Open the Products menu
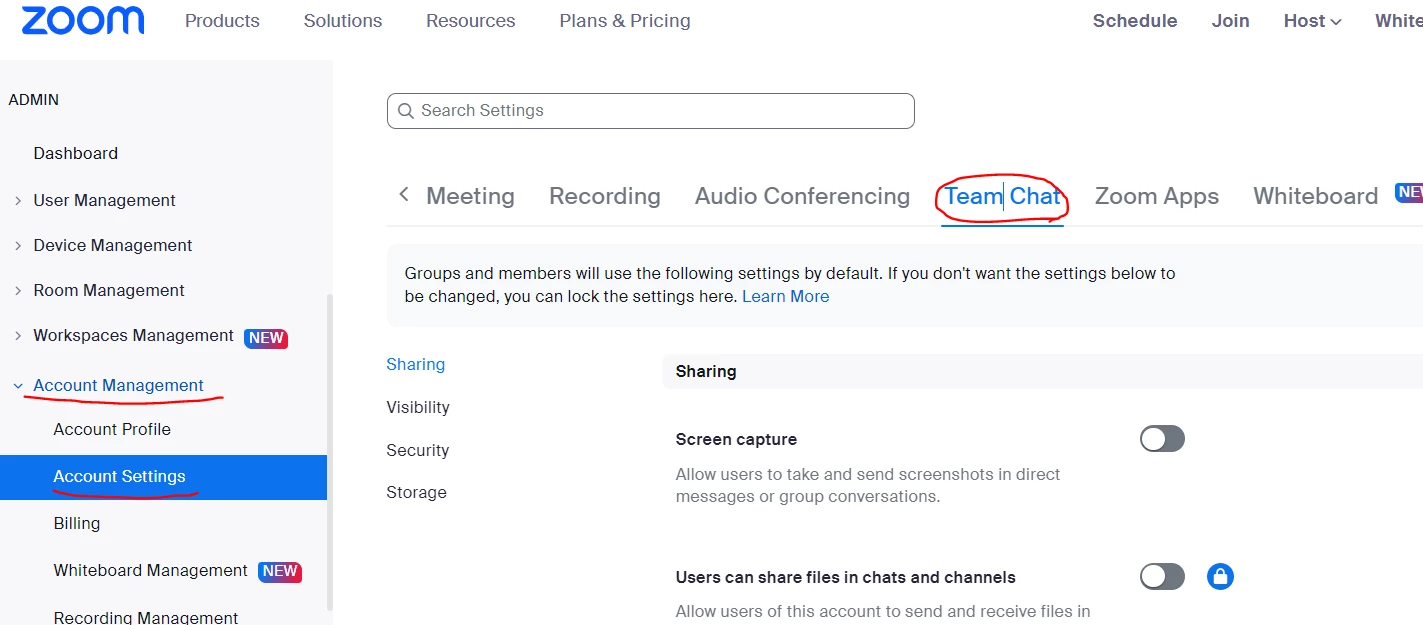1423x625 pixels. pos(222,21)
